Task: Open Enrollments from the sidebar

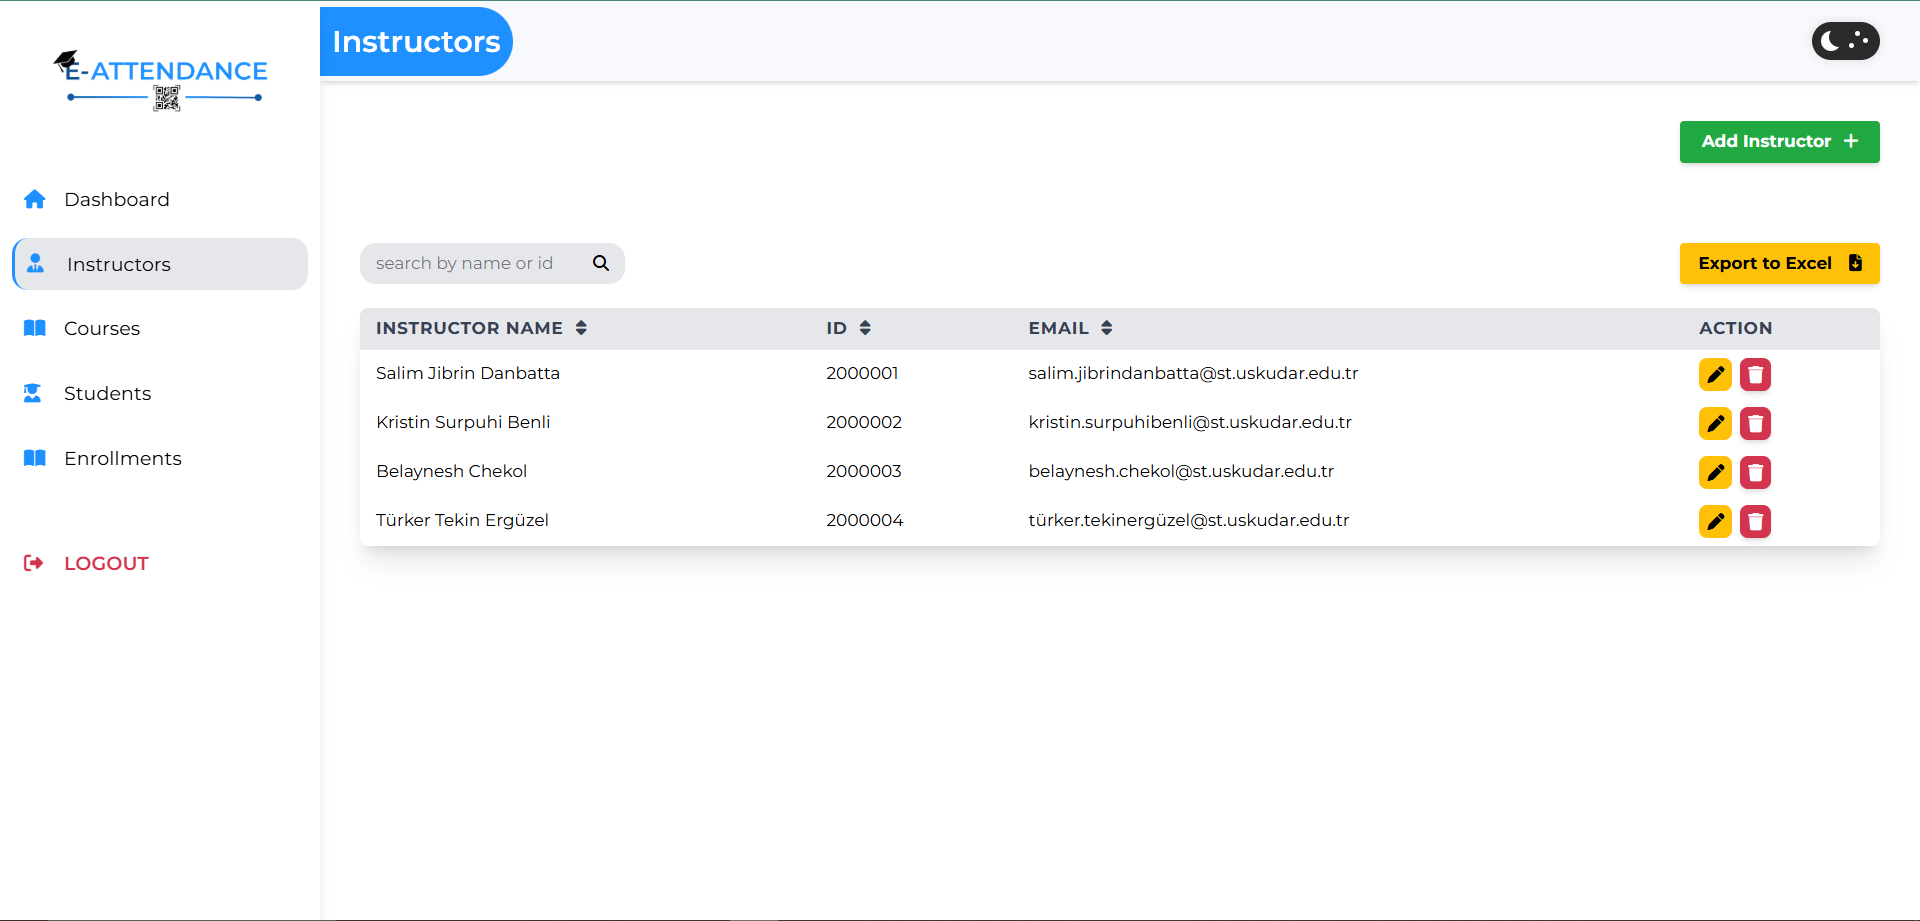Action: (x=122, y=458)
